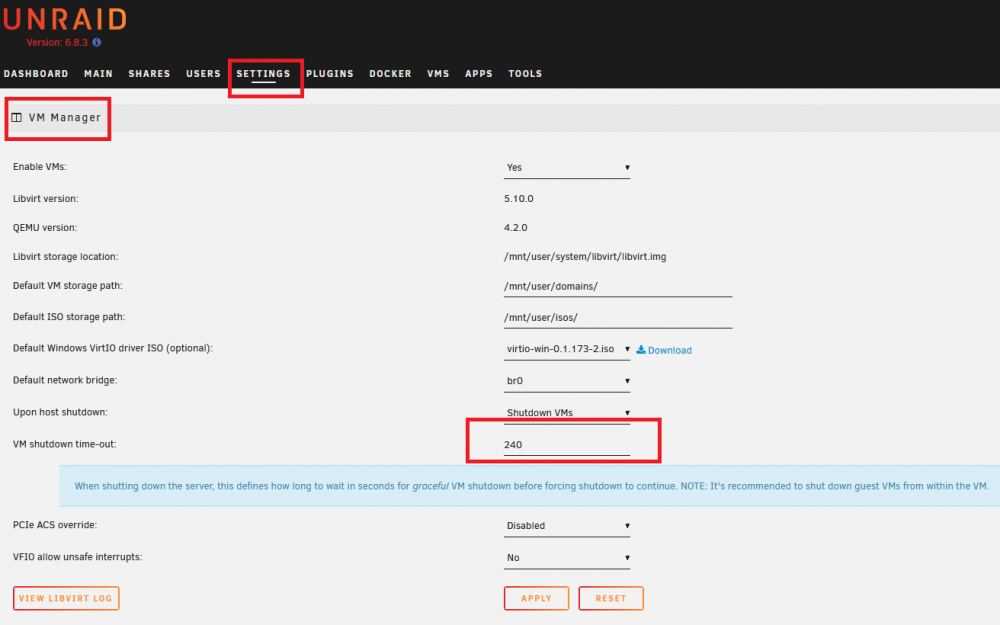Select the Settings tab

(263, 74)
